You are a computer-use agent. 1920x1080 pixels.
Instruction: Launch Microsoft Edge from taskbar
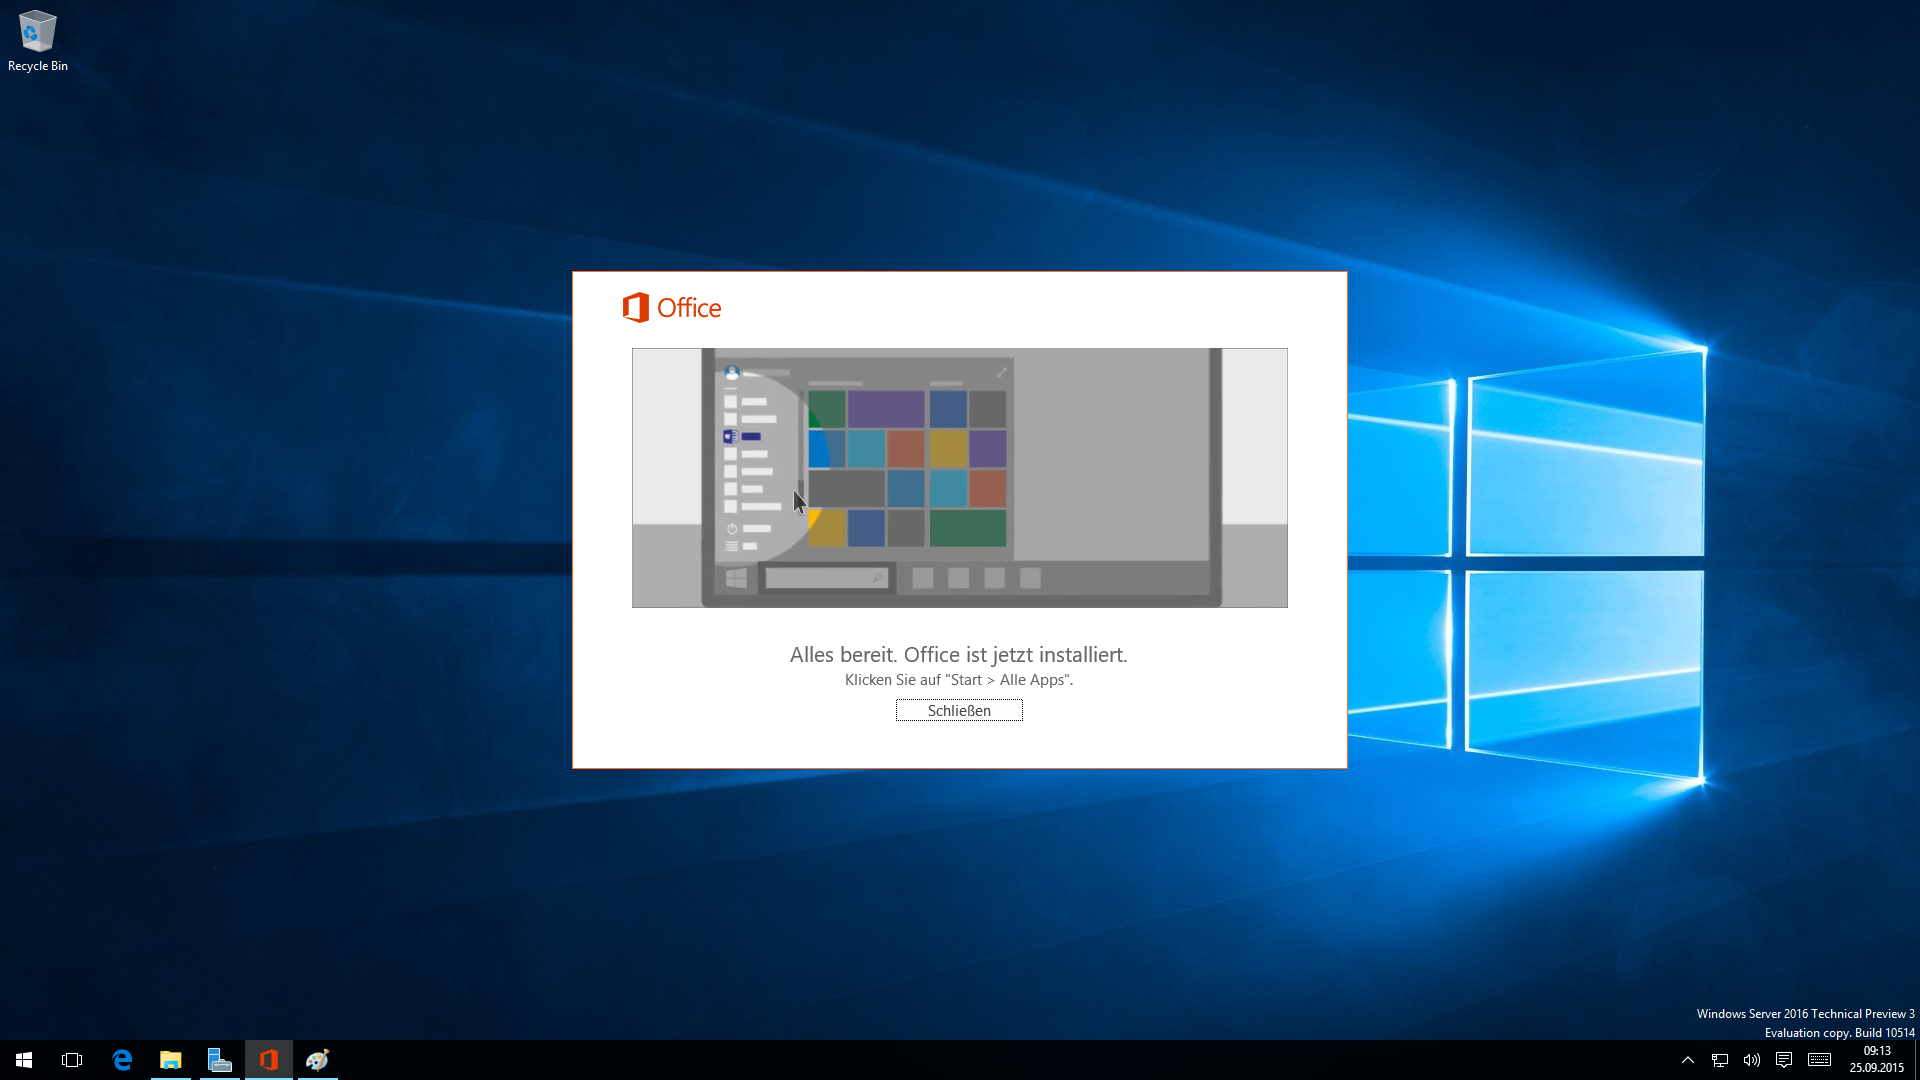click(x=122, y=1060)
